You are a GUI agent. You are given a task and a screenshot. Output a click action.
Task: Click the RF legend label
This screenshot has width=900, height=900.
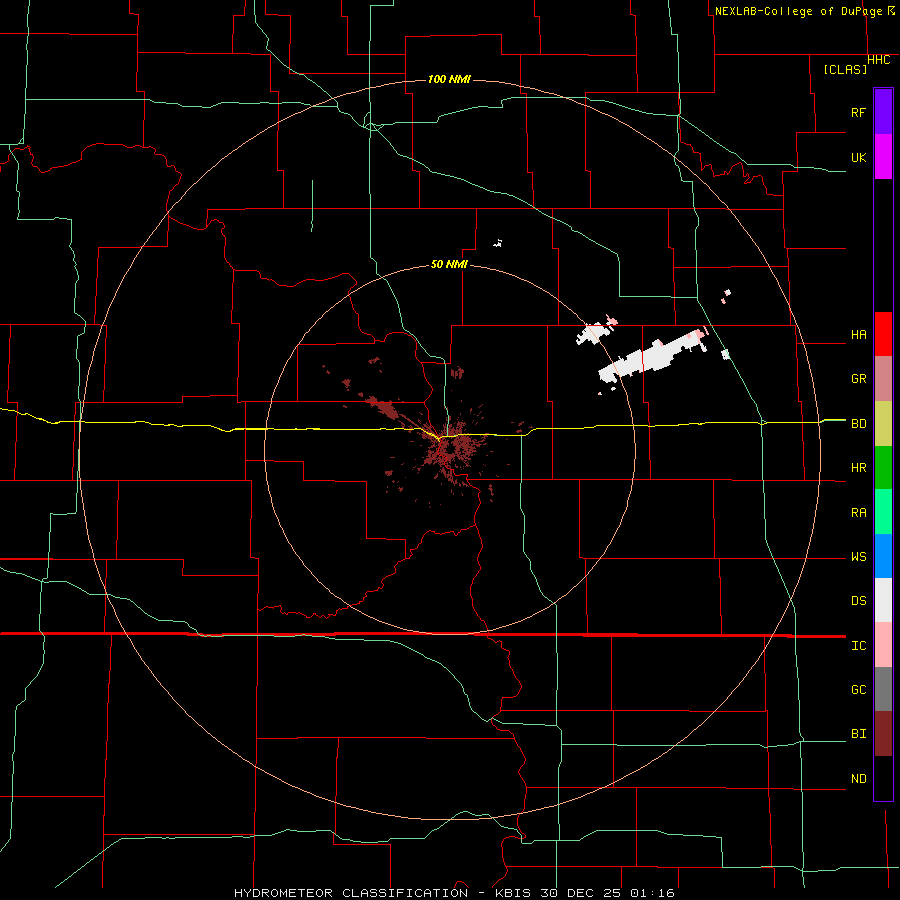pyautogui.click(x=858, y=112)
